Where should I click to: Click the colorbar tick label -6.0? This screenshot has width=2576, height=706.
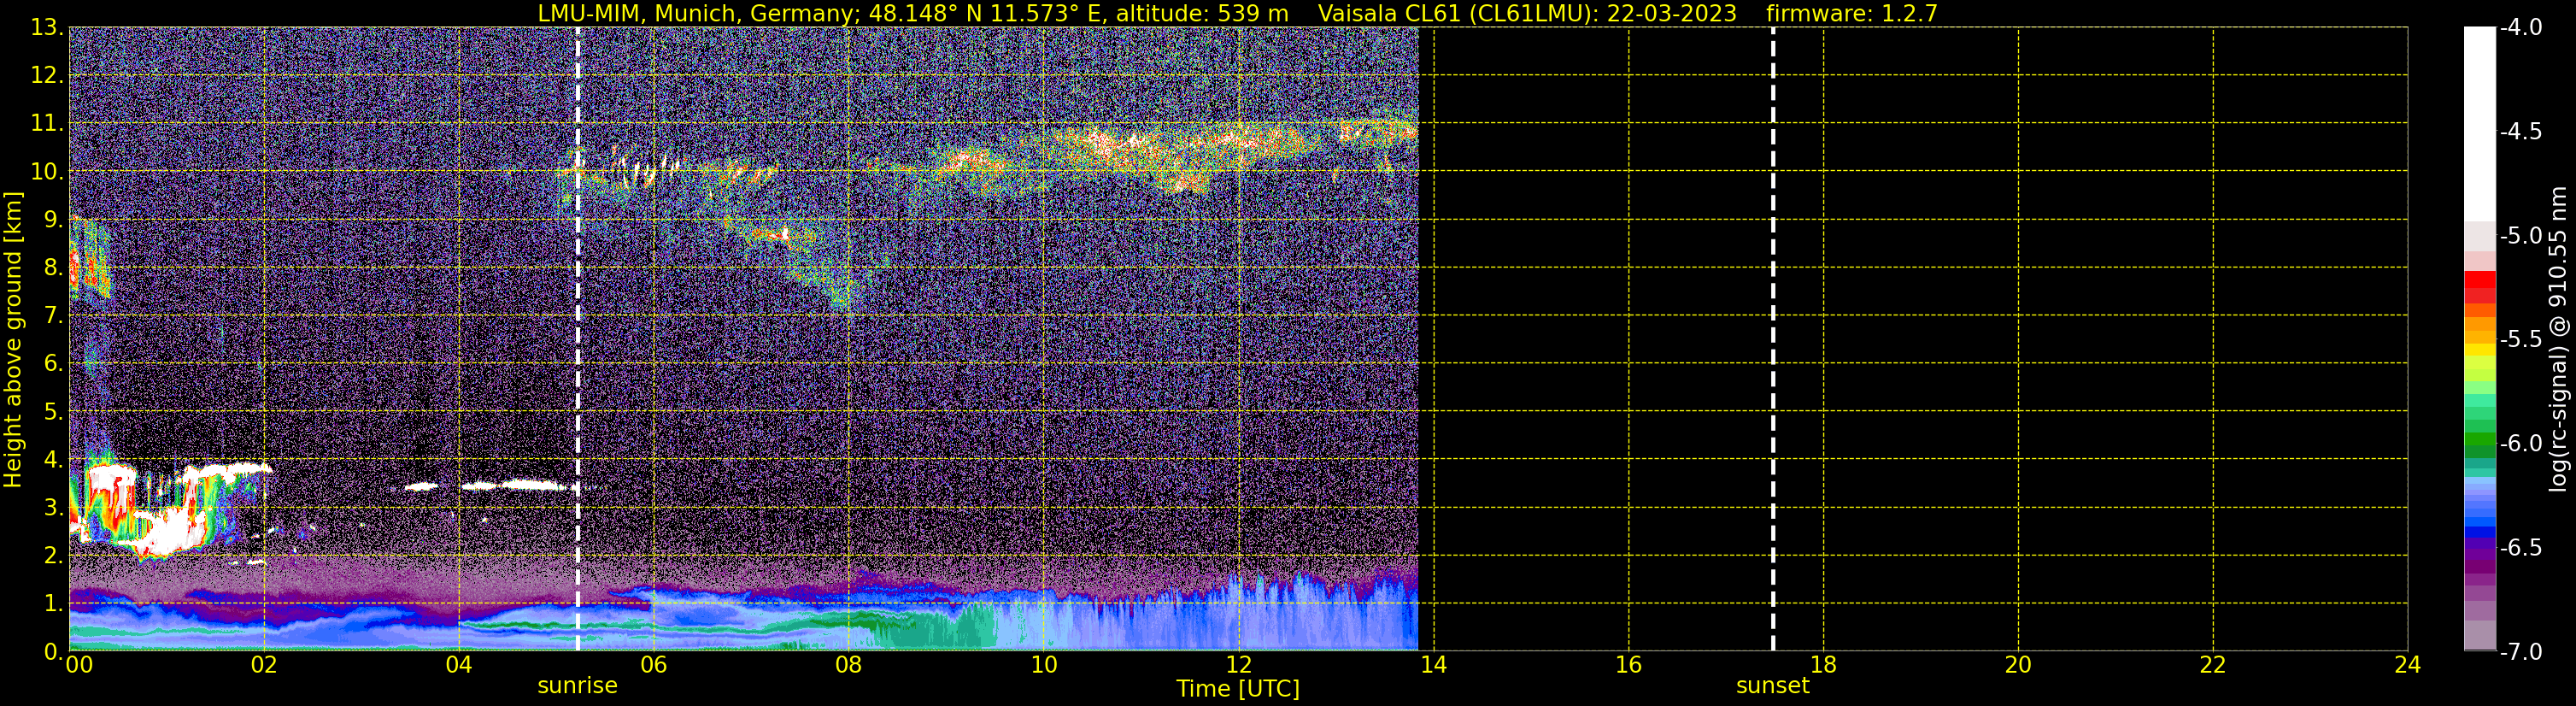(x=2521, y=444)
